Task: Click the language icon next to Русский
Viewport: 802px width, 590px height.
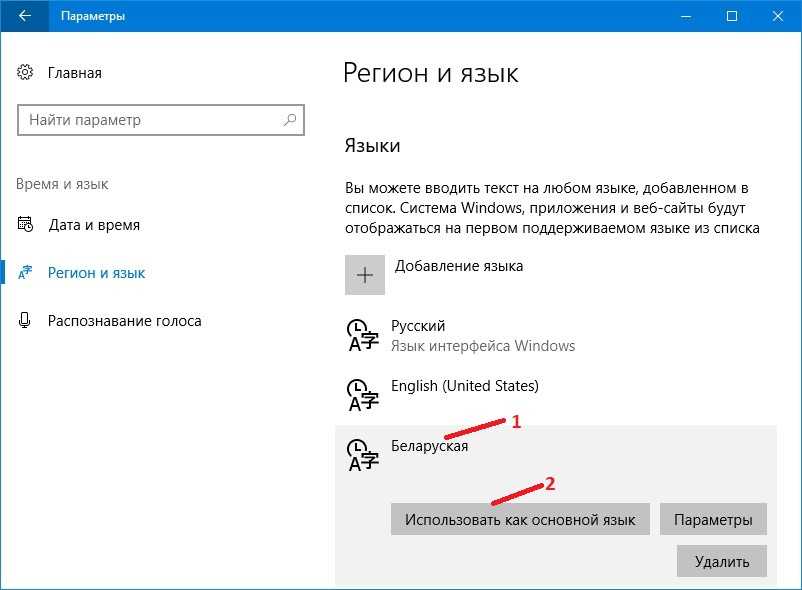Action: click(x=363, y=335)
